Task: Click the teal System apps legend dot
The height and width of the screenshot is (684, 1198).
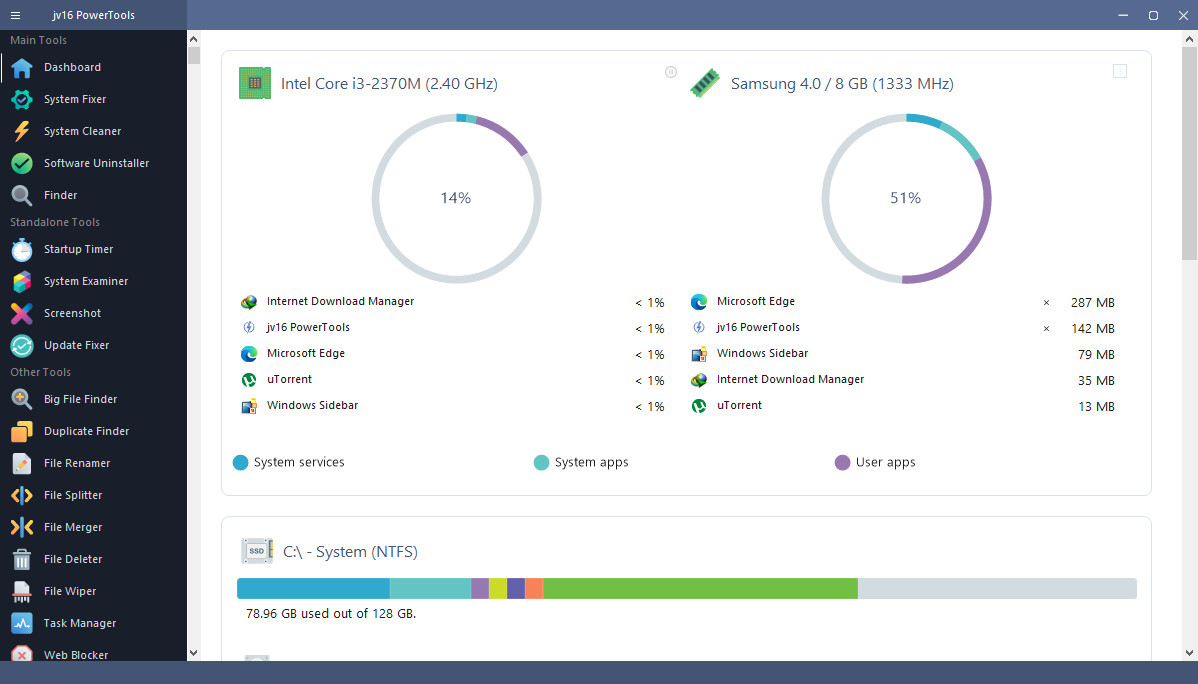Action: (x=542, y=462)
